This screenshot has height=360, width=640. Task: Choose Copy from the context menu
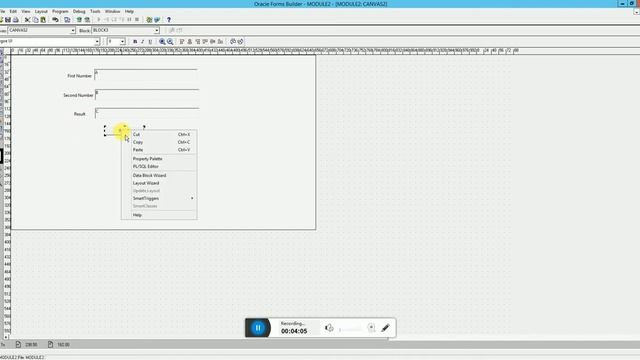[x=159, y=142]
